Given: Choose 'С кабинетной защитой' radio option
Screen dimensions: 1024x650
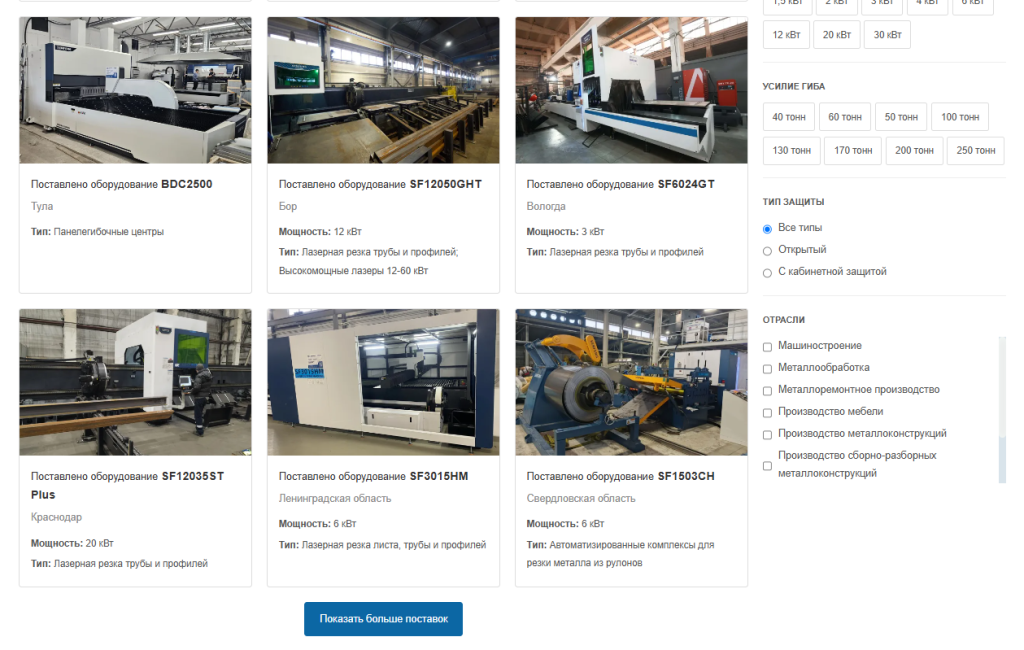Looking at the screenshot, I should click(x=767, y=273).
